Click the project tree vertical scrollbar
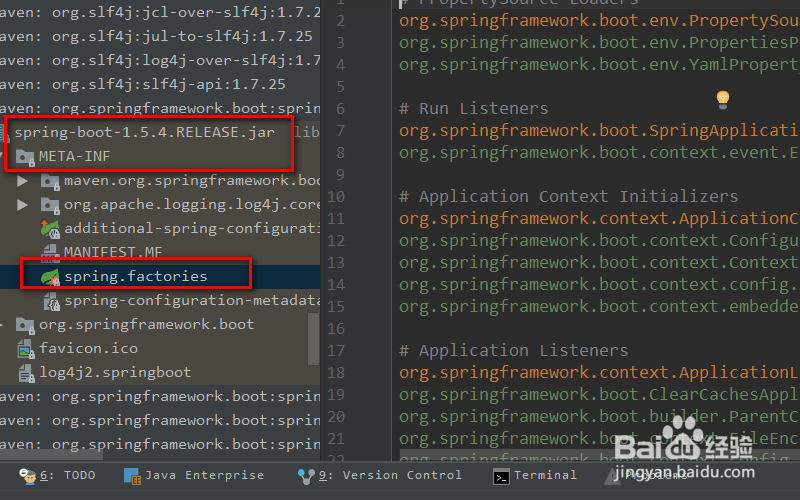 tap(313, 338)
